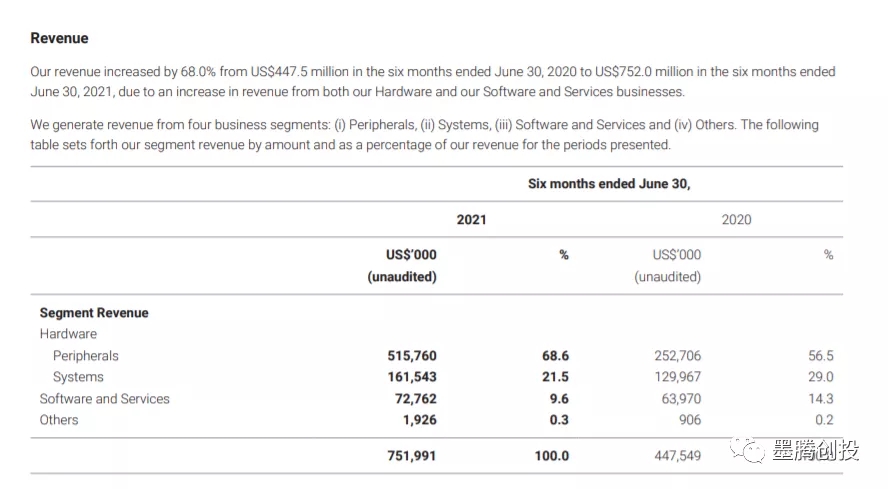This screenshot has height=489, width=888.
Task: Click the Revenue section heading
Action: pos(59,38)
